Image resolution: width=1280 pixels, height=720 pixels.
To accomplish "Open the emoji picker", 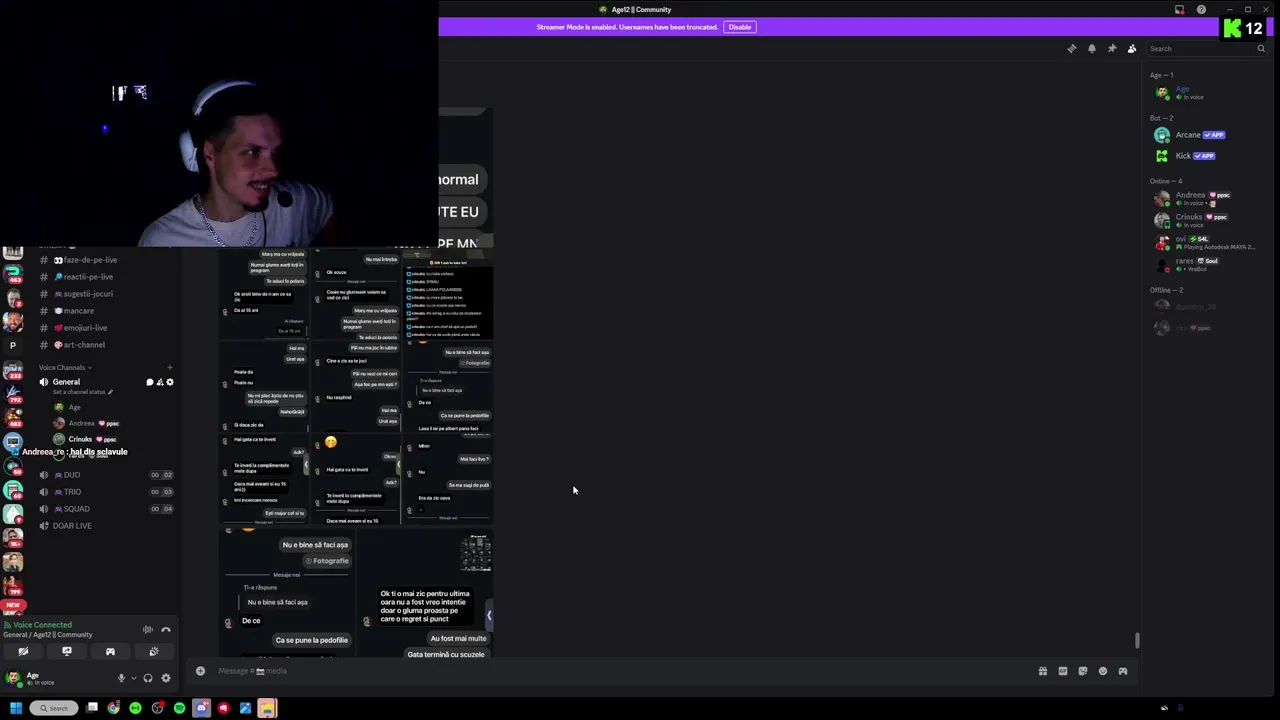I will coord(1103,671).
